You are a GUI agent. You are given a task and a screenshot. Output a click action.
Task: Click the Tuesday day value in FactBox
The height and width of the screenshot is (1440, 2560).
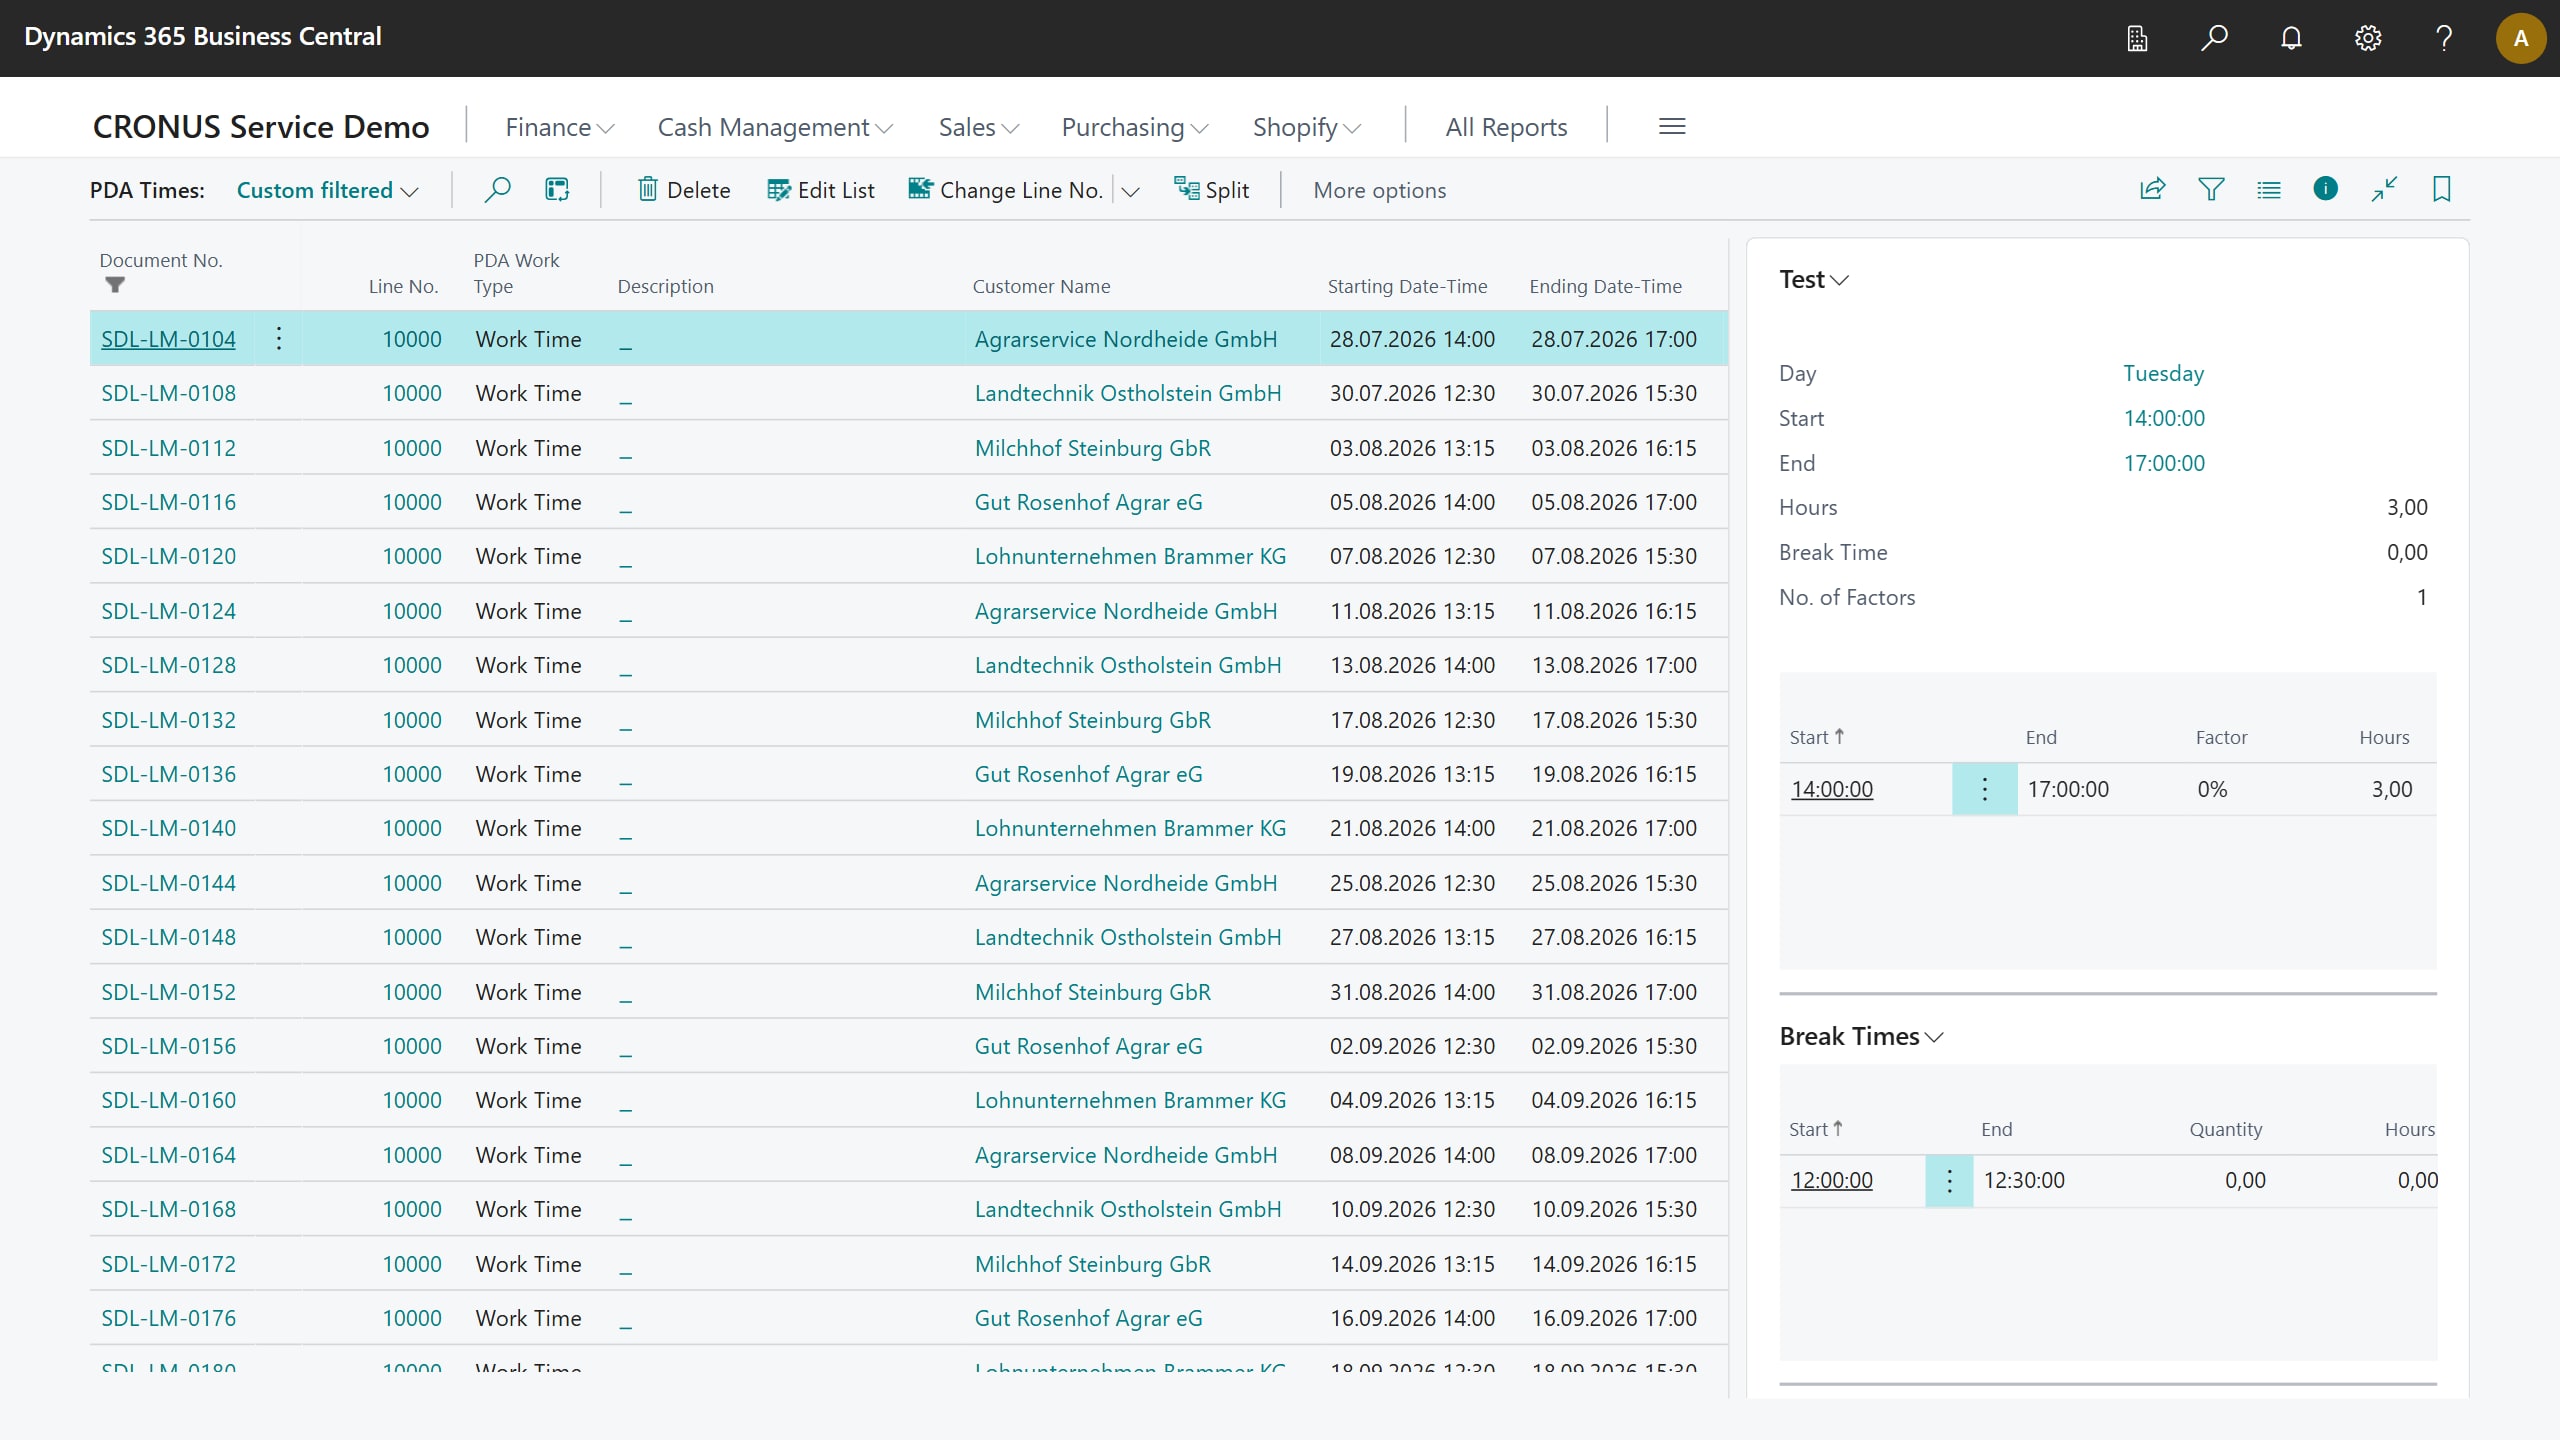[x=2164, y=373]
